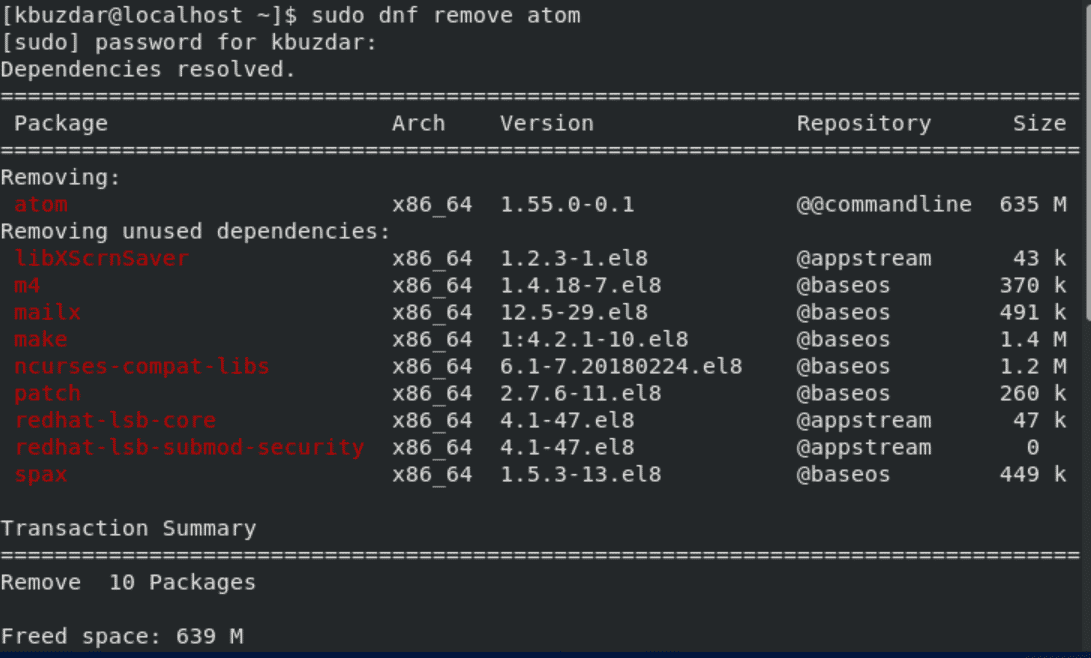Click the patch package entry
1091x658 pixels.
tap(47, 394)
